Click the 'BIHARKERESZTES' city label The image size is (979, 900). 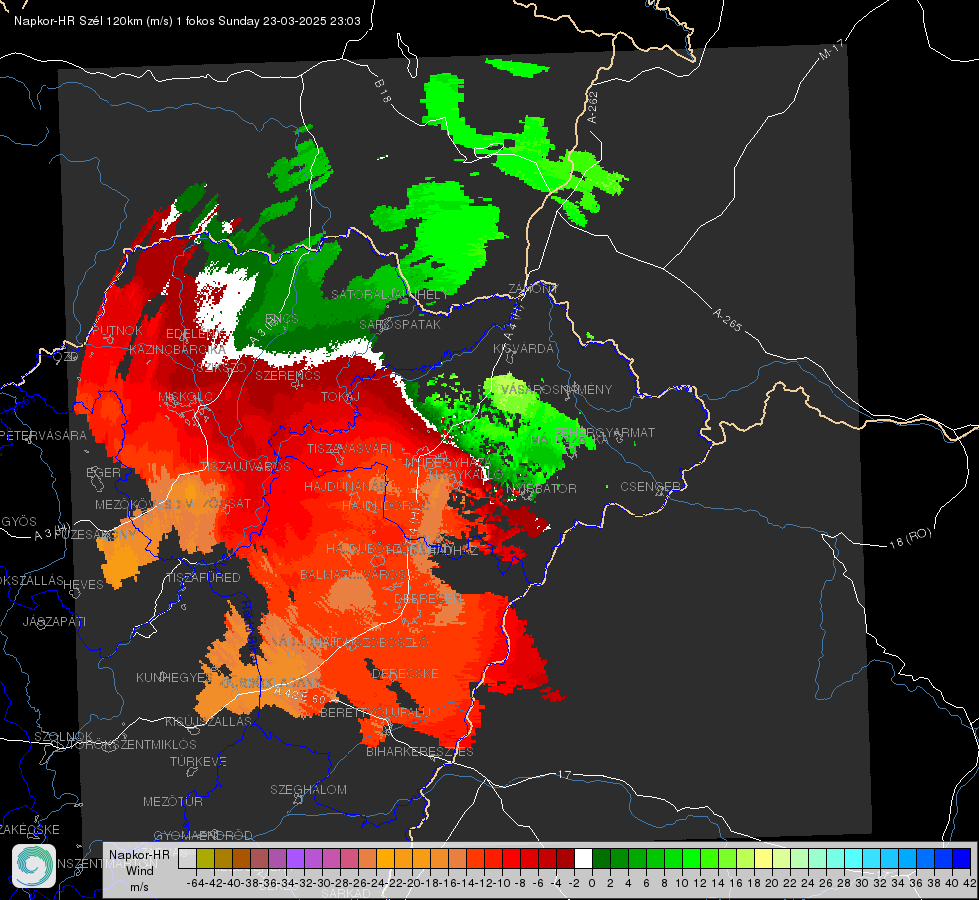click(x=420, y=751)
